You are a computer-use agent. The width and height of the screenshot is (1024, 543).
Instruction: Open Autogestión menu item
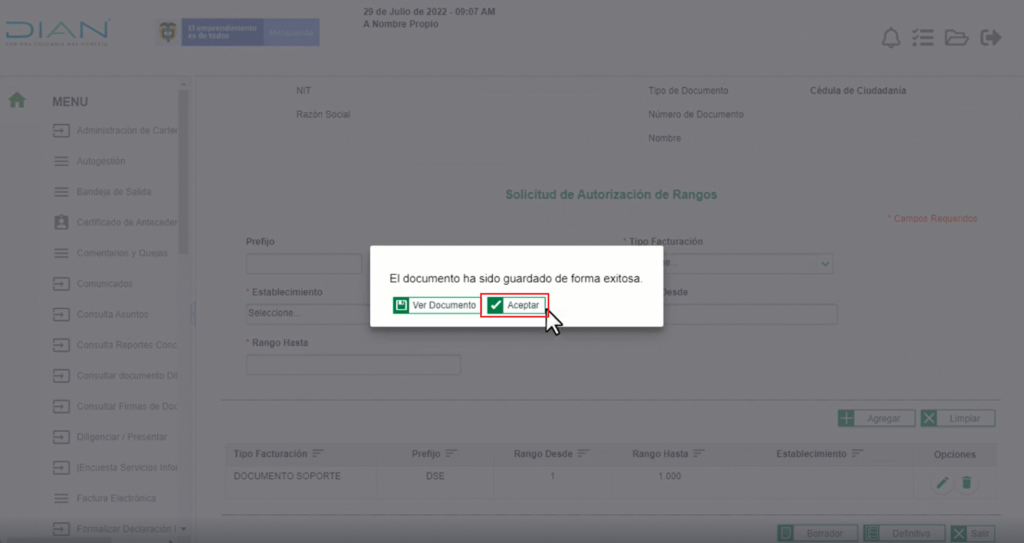click(x=101, y=161)
